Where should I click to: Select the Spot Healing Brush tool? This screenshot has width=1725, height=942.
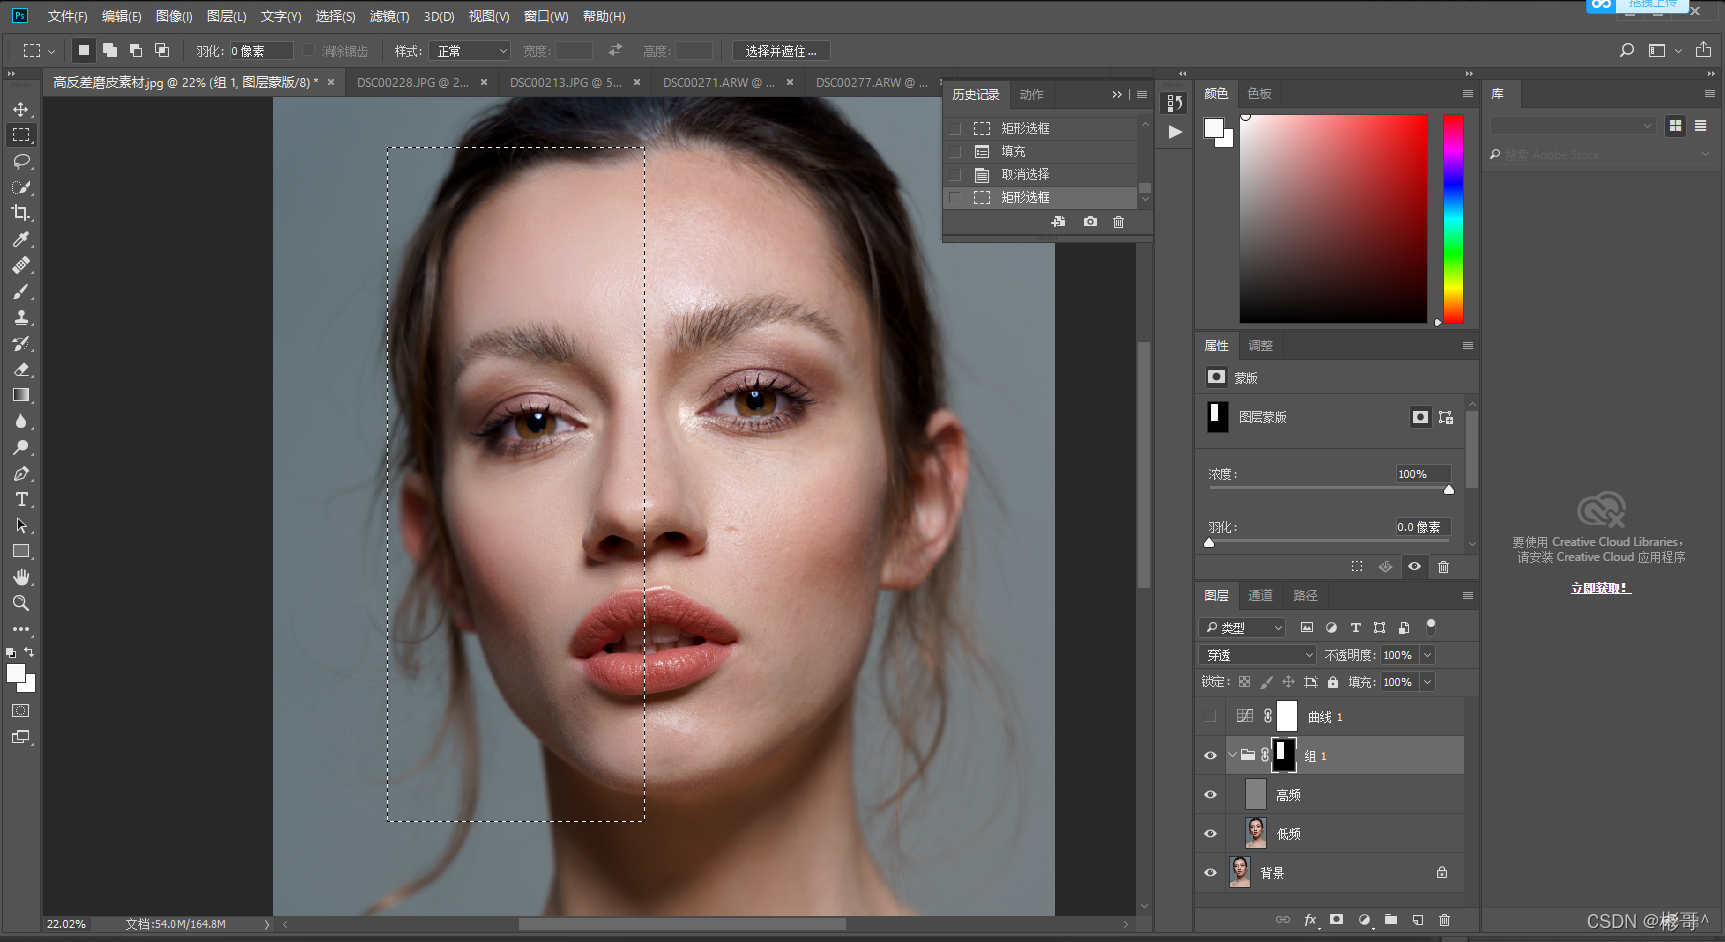[x=21, y=265]
